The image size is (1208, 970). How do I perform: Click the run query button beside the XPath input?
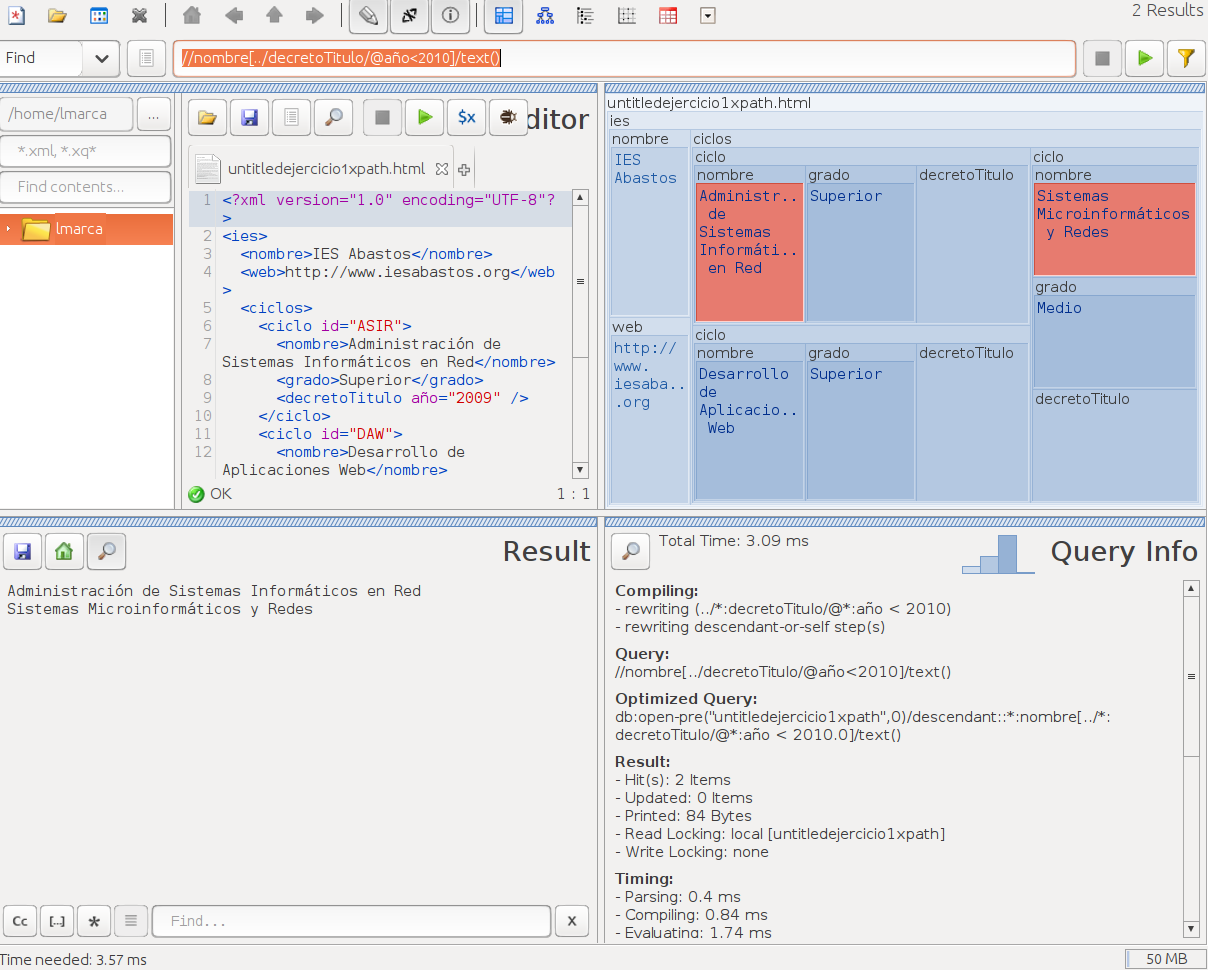point(1144,58)
